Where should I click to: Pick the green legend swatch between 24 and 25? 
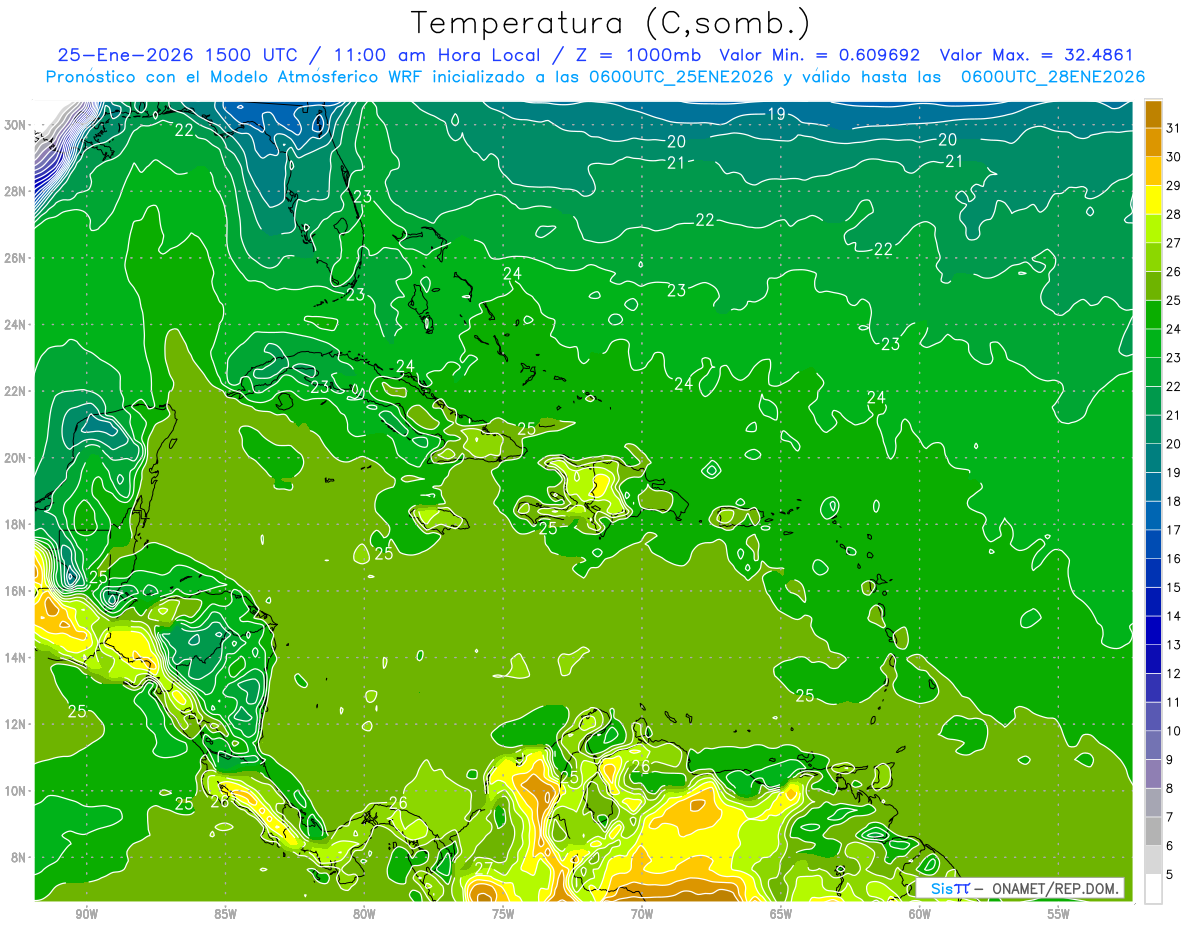[1153, 315]
